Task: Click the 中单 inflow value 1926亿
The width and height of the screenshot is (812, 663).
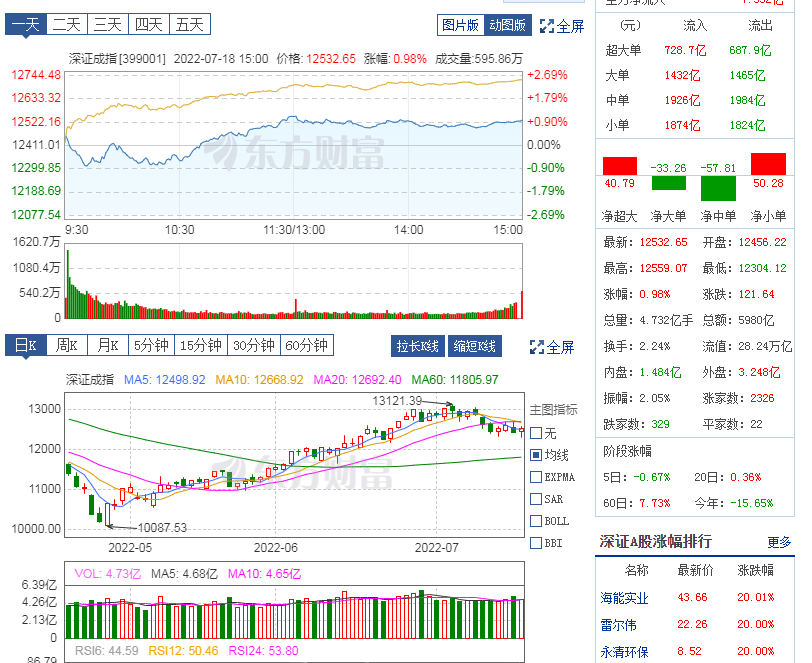Action: (x=683, y=100)
